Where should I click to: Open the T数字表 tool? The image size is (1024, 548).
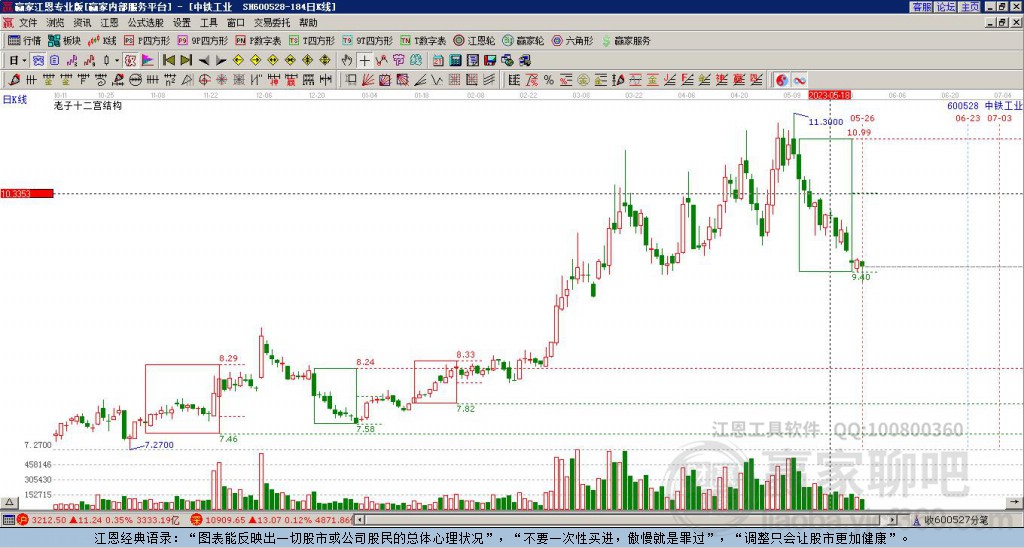coord(423,40)
